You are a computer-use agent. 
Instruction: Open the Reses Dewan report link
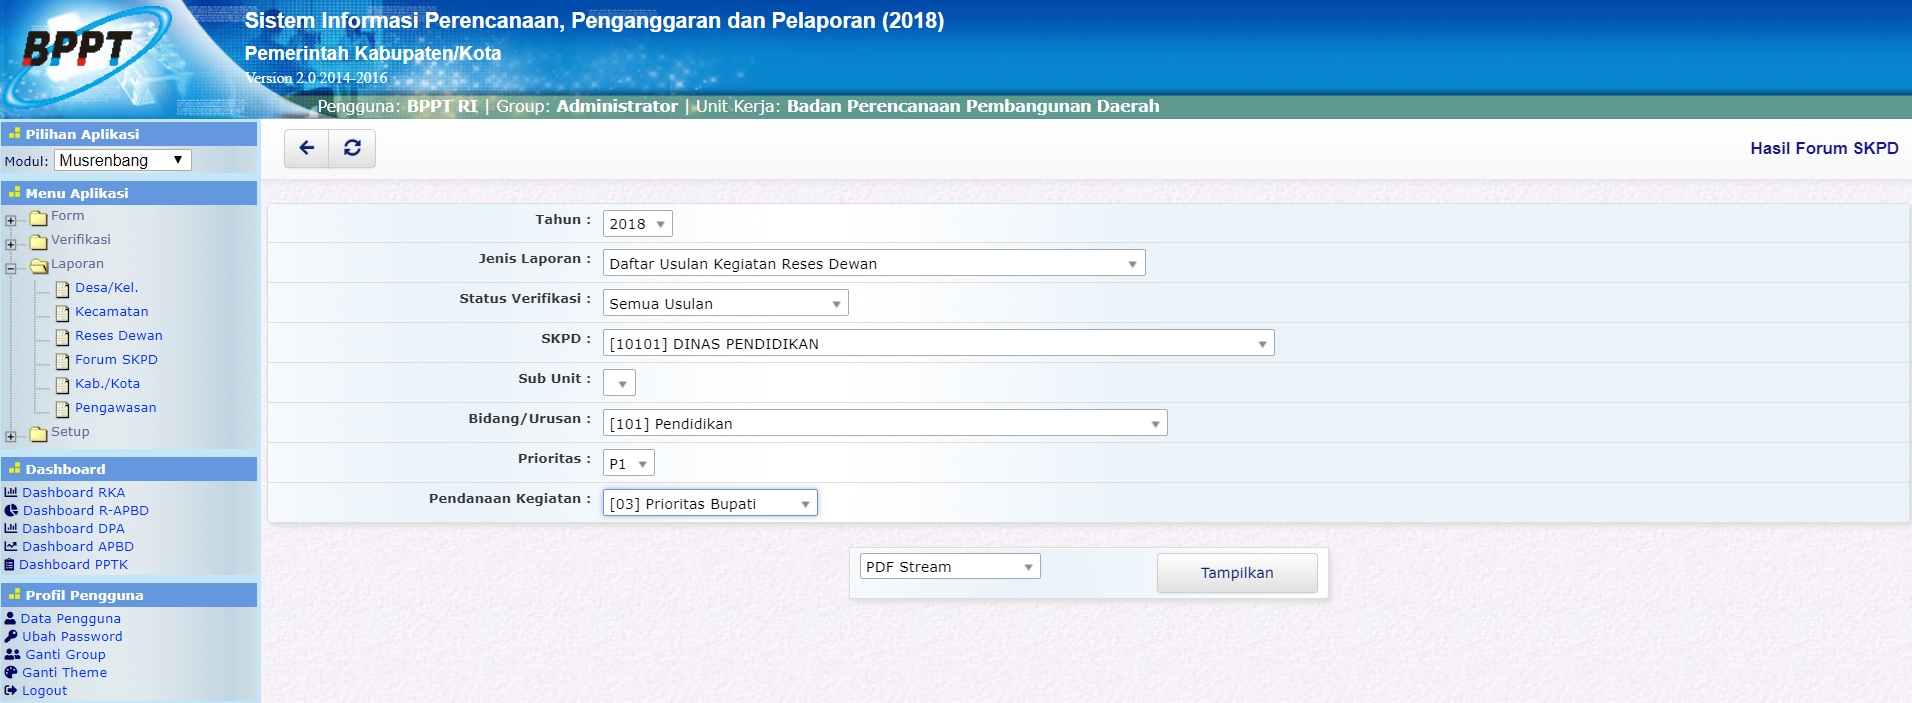[x=118, y=335]
